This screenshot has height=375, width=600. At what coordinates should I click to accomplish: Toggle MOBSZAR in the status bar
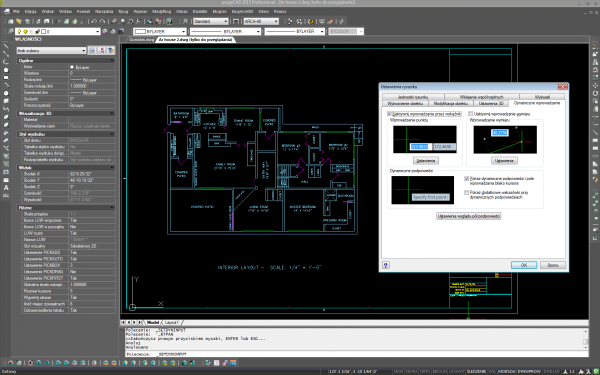(x=506, y=371)
